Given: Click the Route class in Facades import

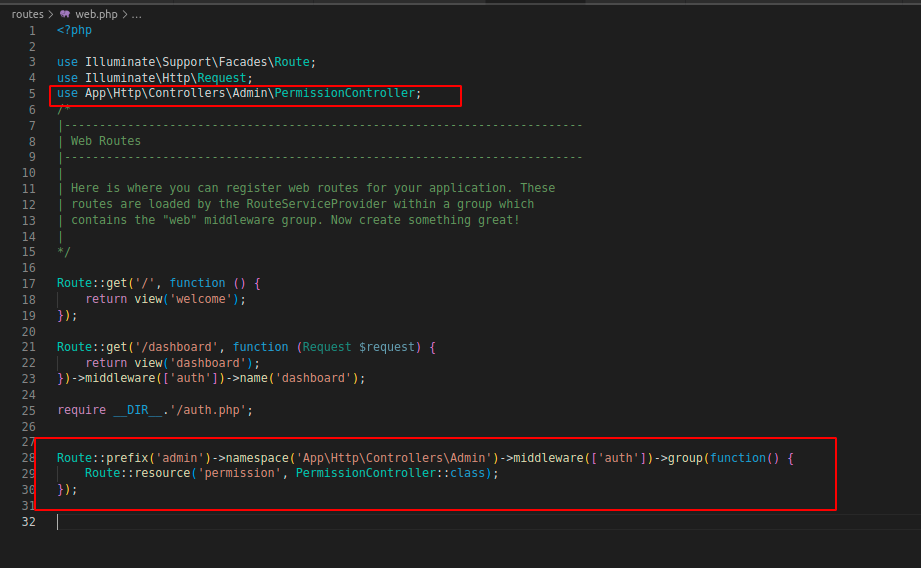Looking at the screenshot, I should click(x=292, y=62).
